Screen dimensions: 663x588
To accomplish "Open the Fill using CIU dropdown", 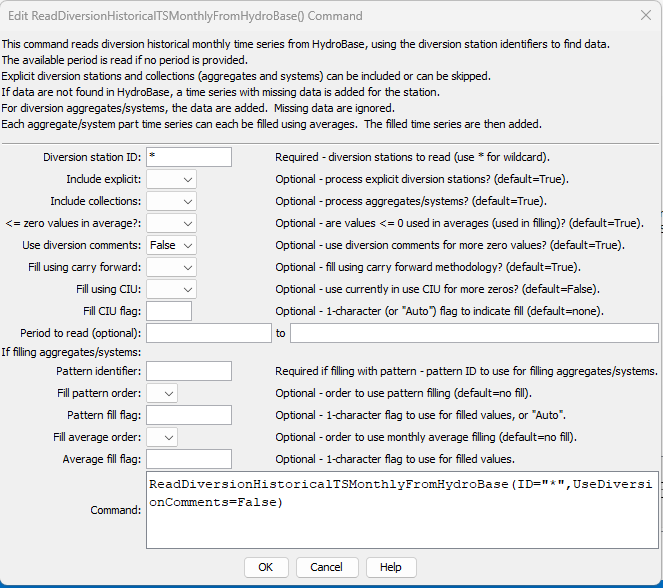I will click(x=171, y=289).
